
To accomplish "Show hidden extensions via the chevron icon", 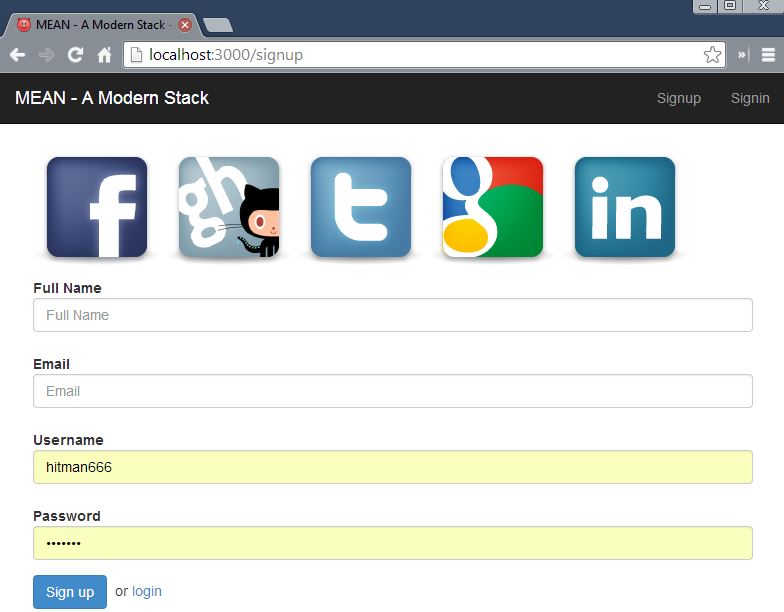I will [x=743, y=54].
